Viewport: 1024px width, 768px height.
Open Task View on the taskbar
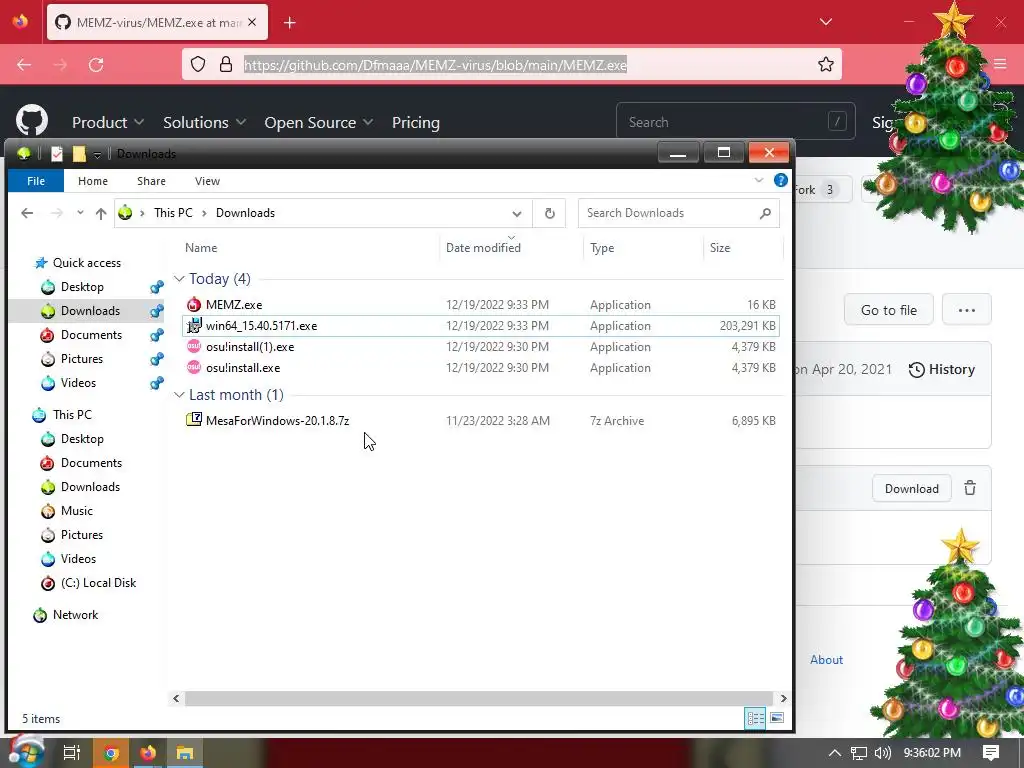coord(72,753)
